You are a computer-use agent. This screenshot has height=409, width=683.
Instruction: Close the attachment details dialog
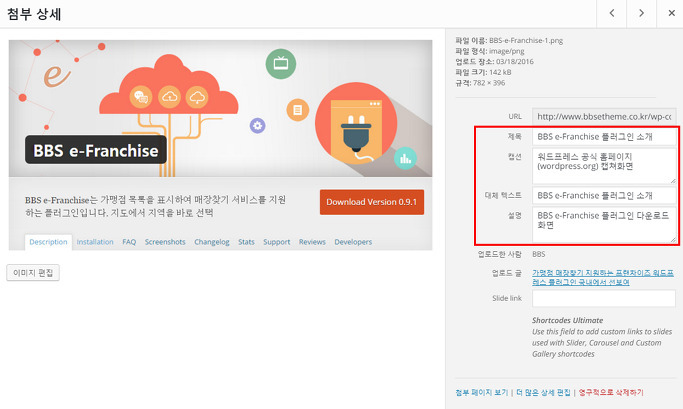coord(671,14)
